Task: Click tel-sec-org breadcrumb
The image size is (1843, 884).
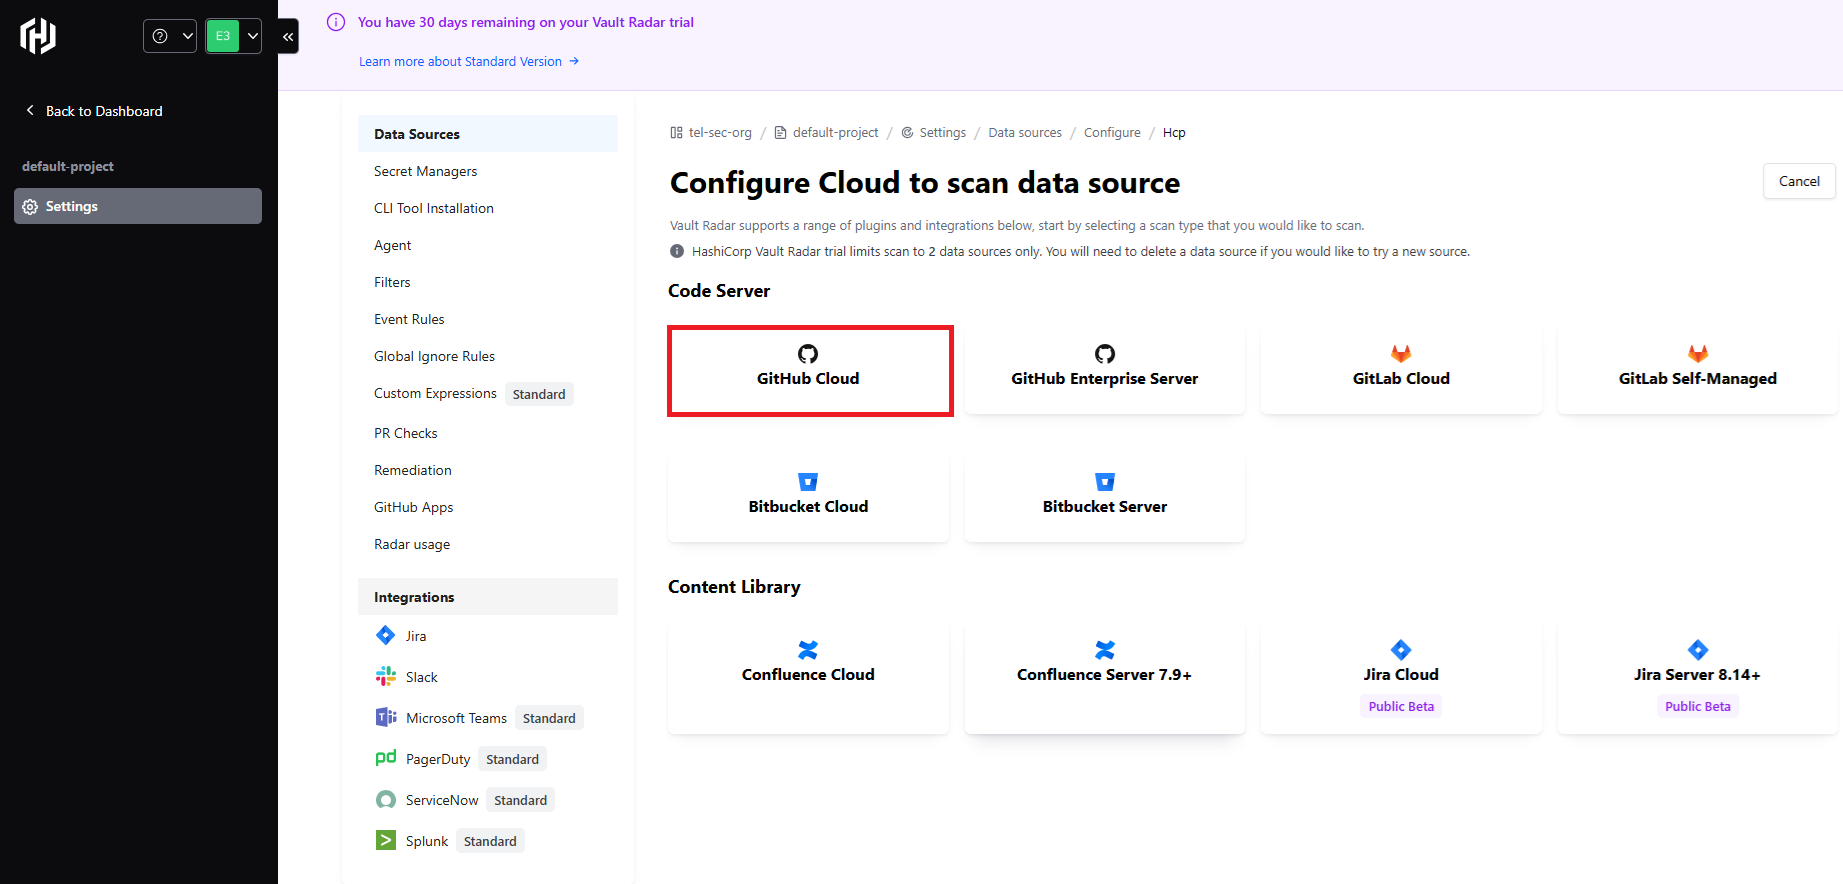Action: [720, 132]
